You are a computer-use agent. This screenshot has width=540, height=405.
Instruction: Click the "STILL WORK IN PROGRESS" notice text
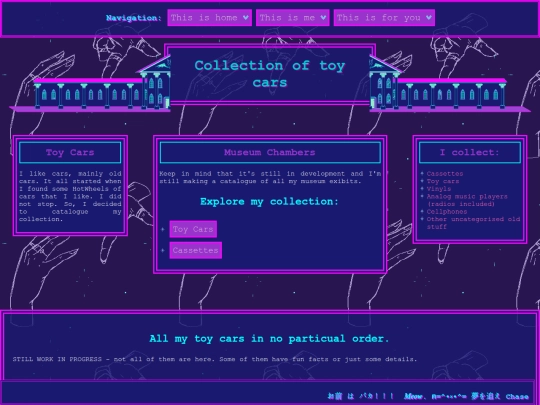pos(215,359)
